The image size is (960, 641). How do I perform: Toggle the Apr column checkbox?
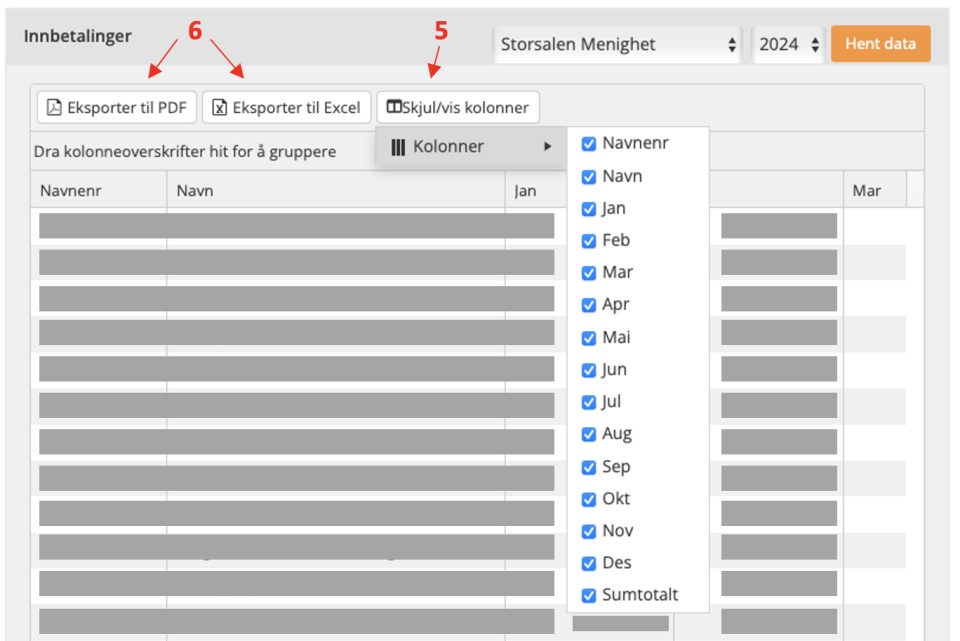(x=588, y=305)
